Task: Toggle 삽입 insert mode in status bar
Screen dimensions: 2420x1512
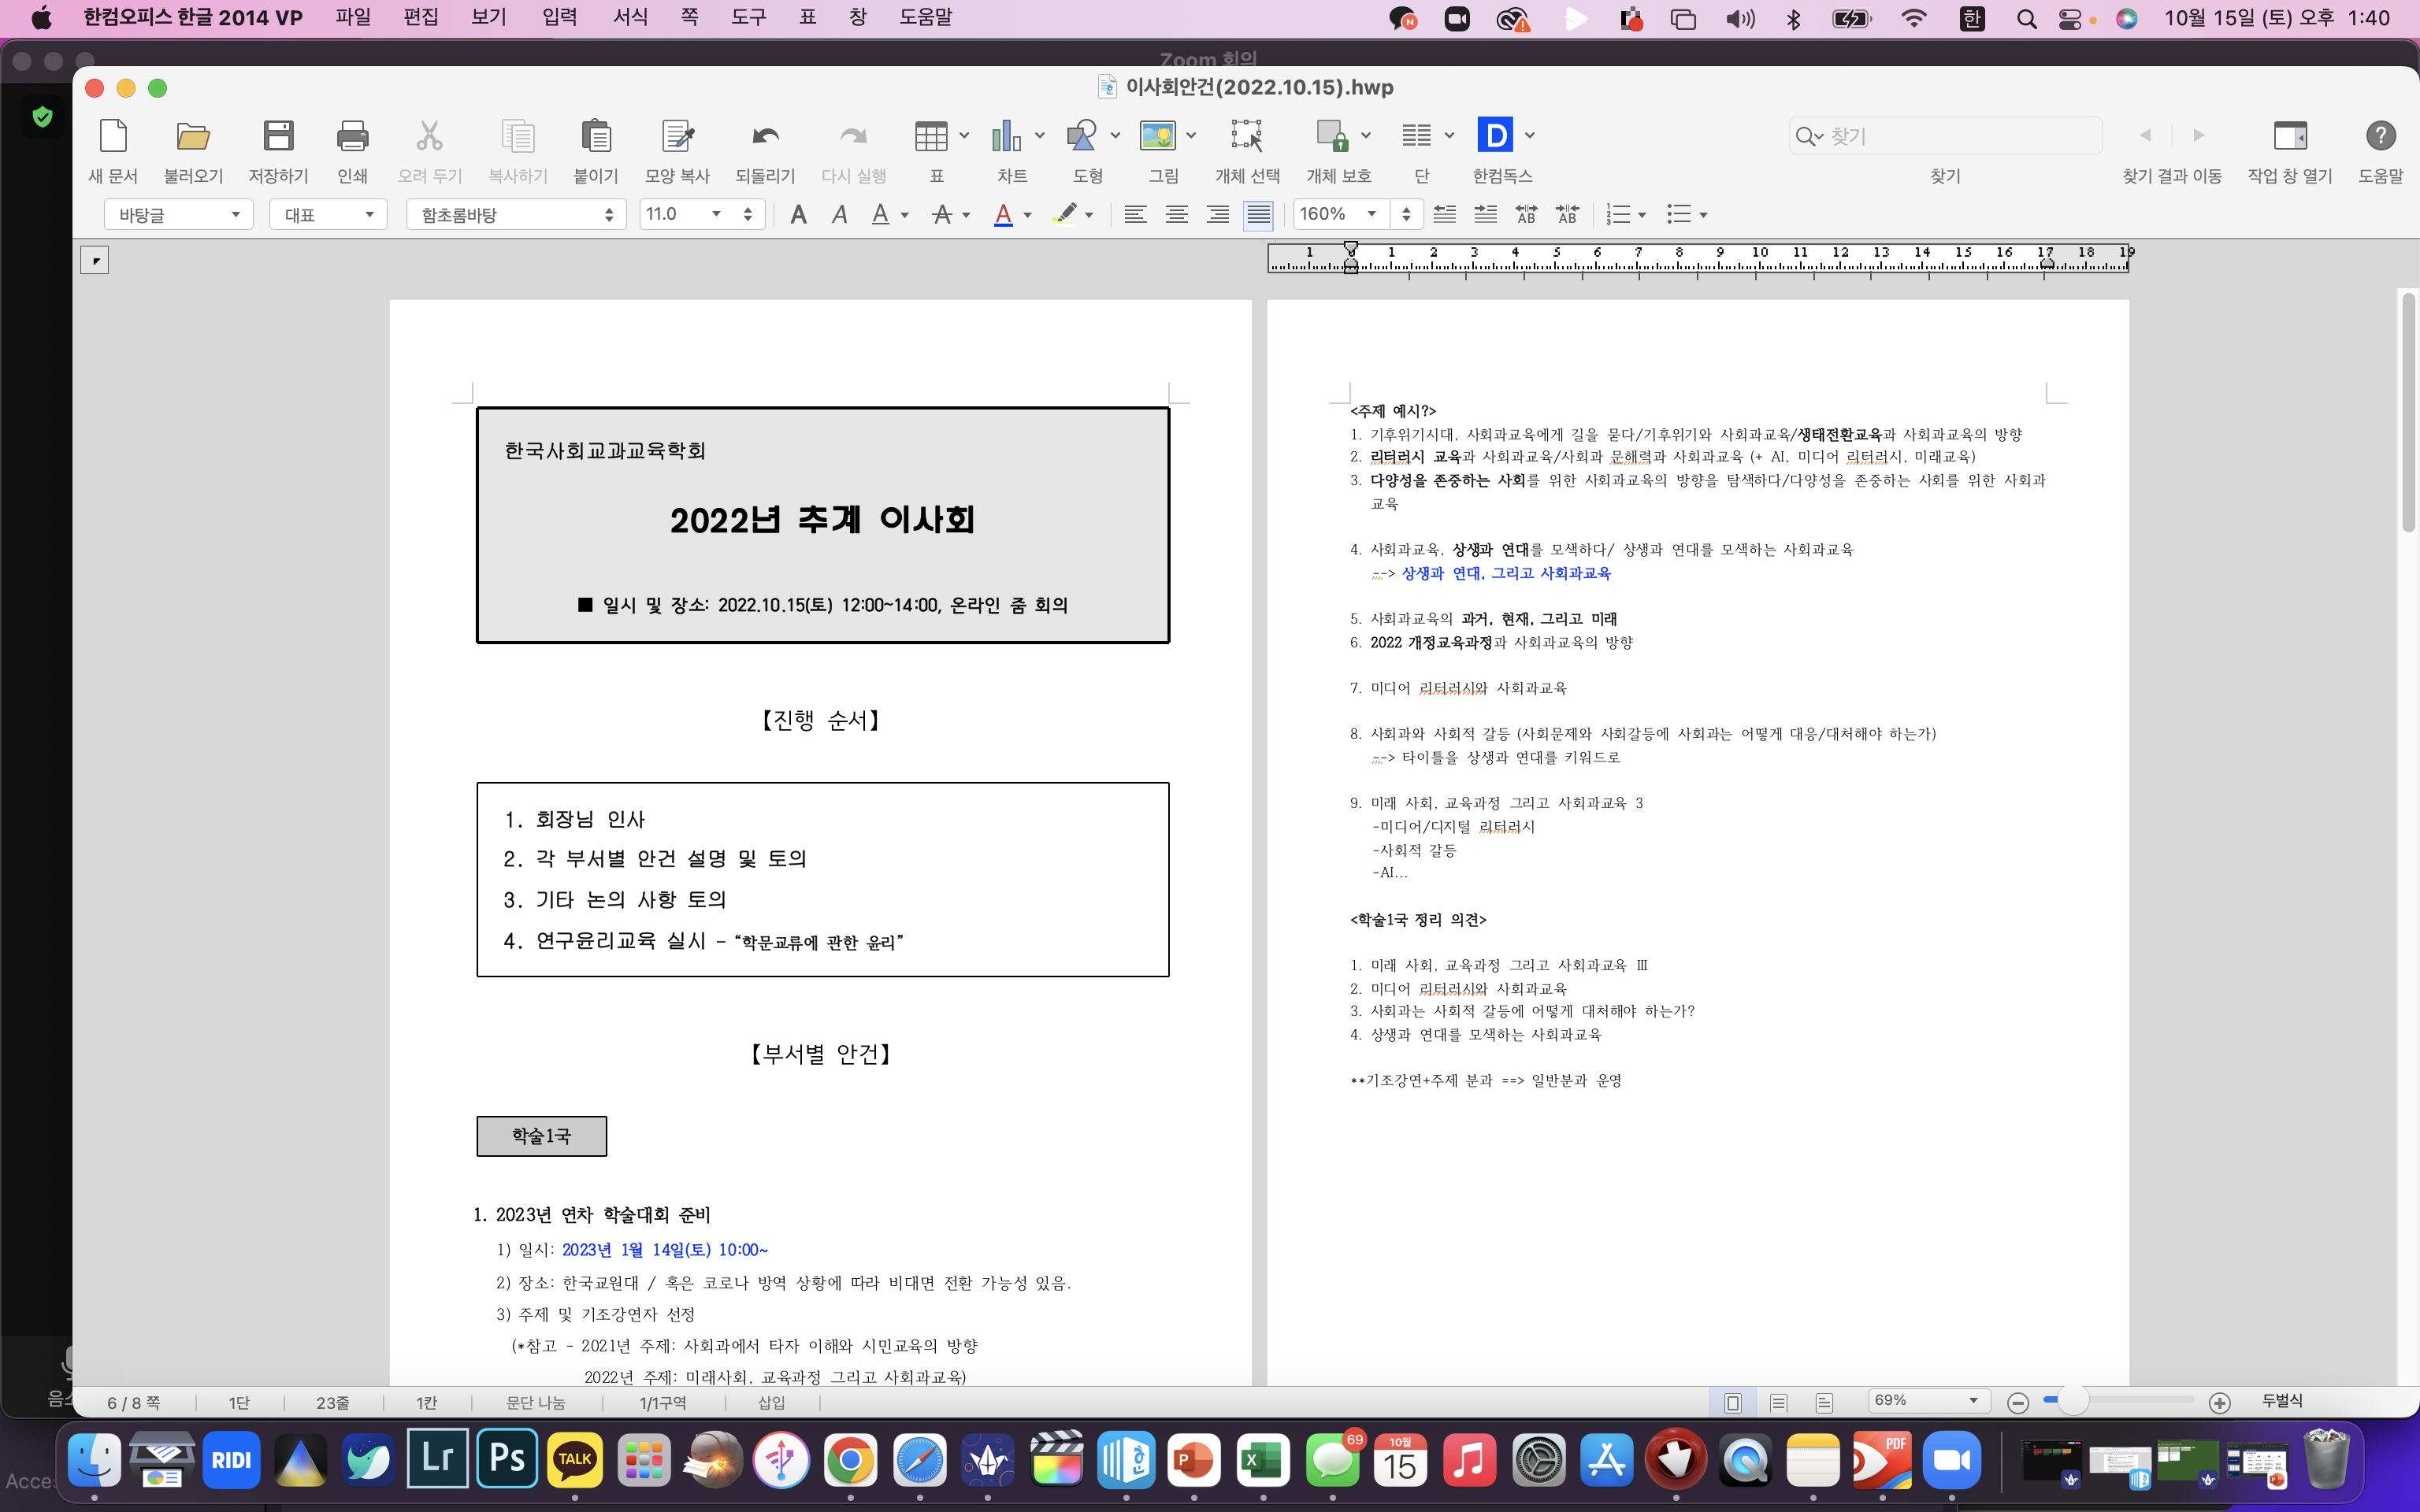Action: pyautogui.click(x=771, y=1403)
